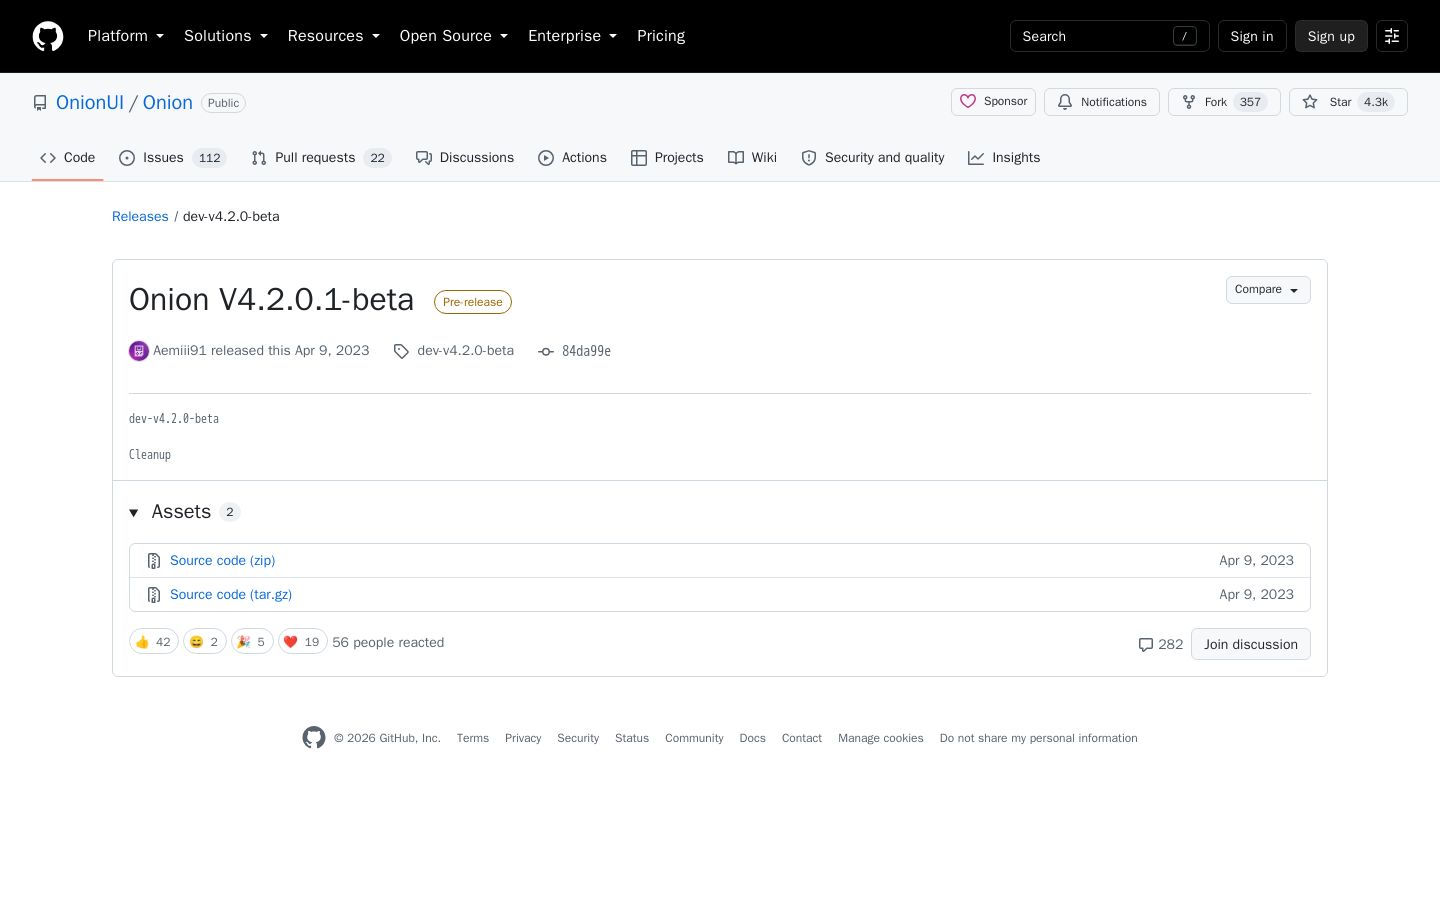Viewport: 1440px width, 900px height.
Task: Click the Aemiii91 avatar image
Action: coord(139,351)
